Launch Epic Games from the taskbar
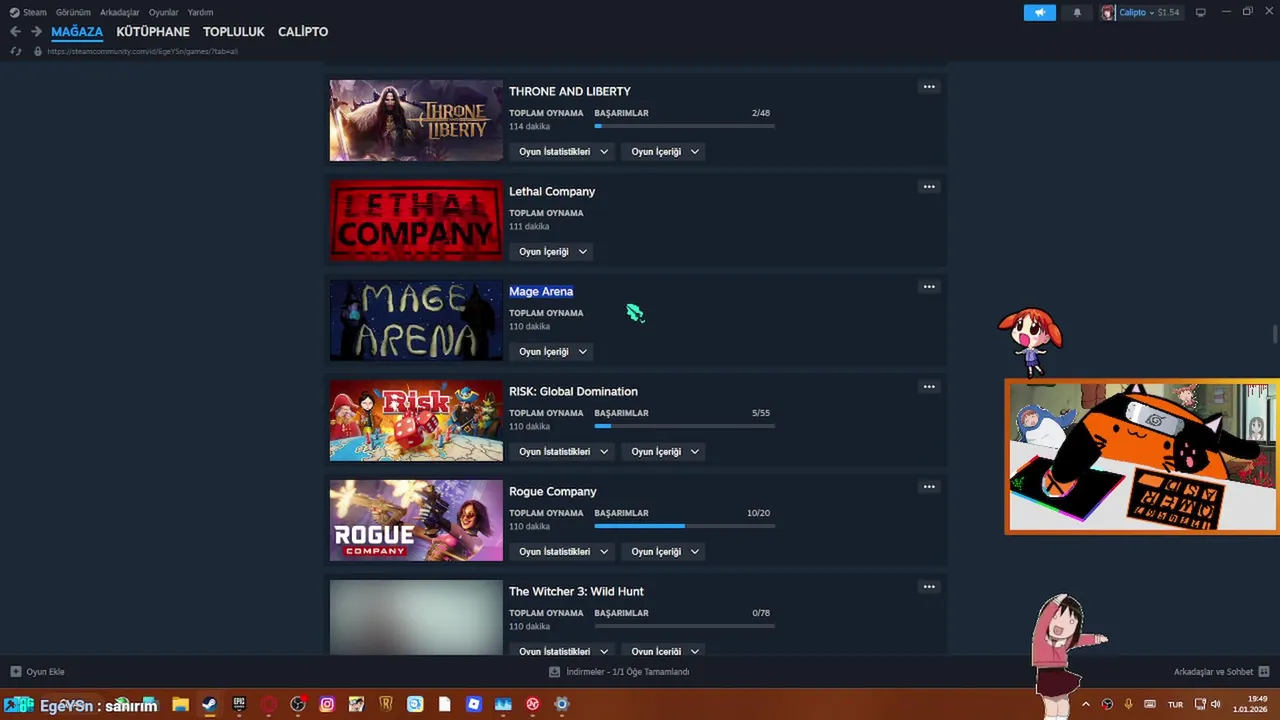The image size is (1280, 720). 239,704
